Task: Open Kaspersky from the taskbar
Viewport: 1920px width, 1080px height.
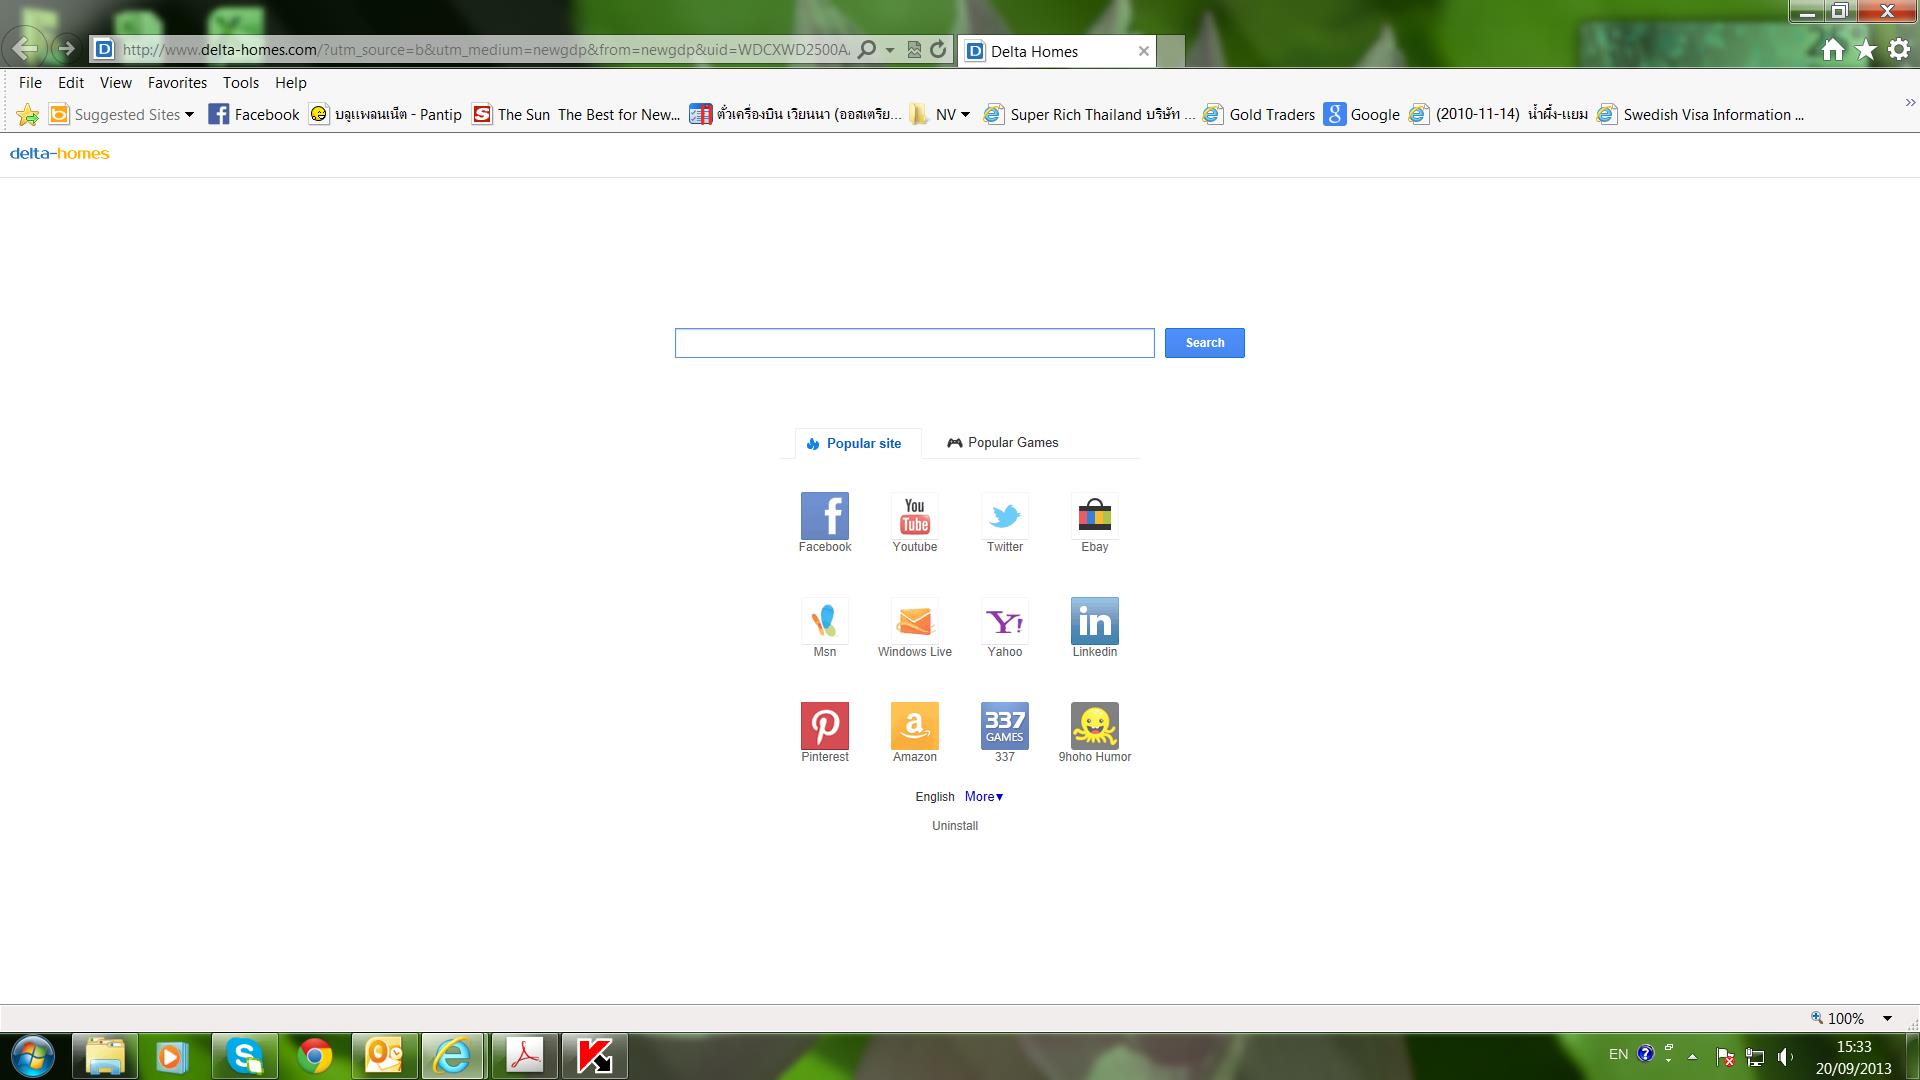Action: [x=595, y=1056]
